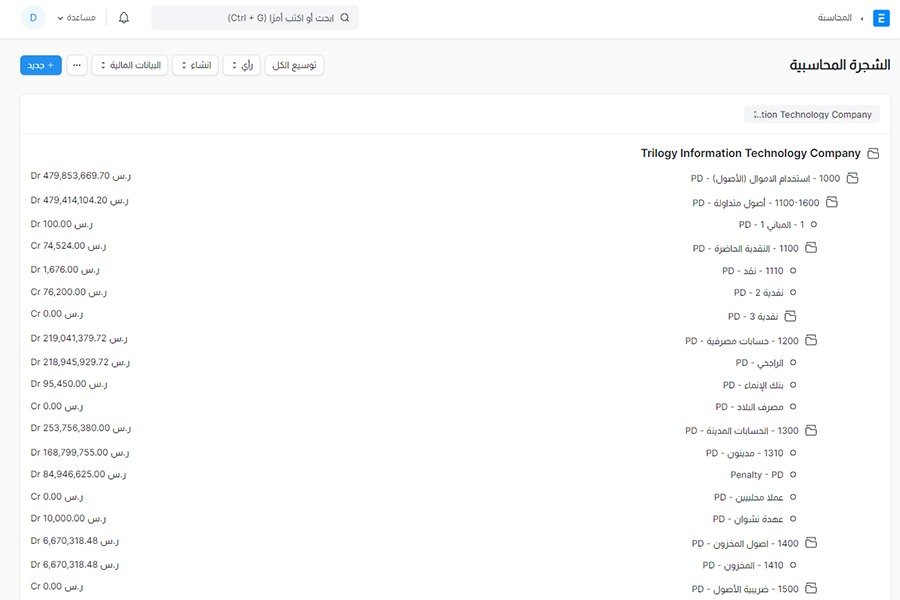900x600 pixels.
Task: Open the notifications bell
Action: click(124, 18)
